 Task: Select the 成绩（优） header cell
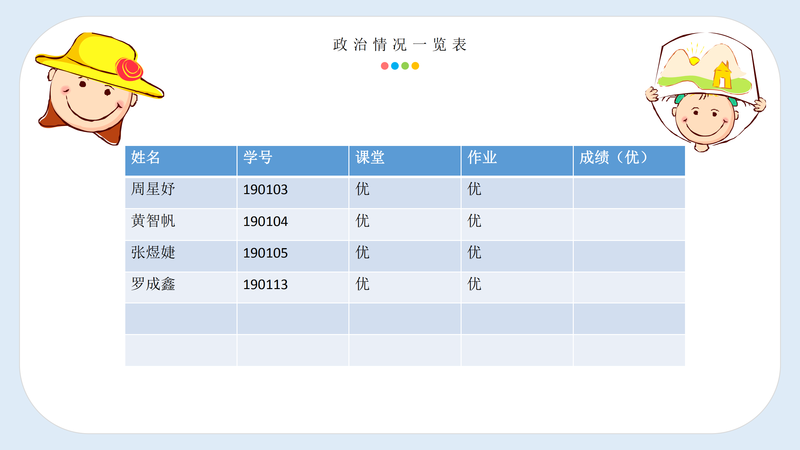pyautogui.click(x=629, y=161)
